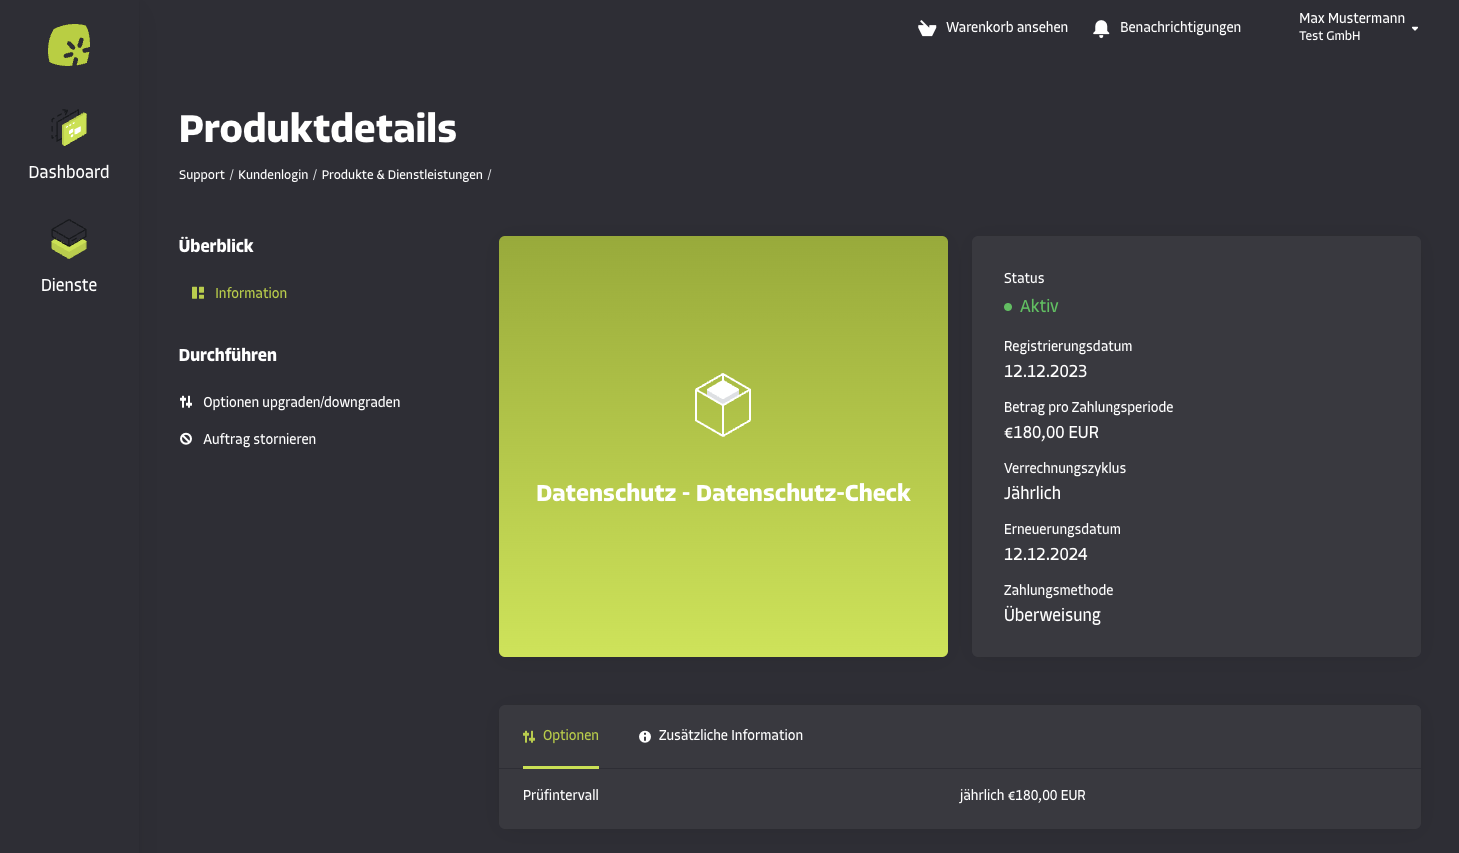Click the shopping basket icon

[927, 28]
